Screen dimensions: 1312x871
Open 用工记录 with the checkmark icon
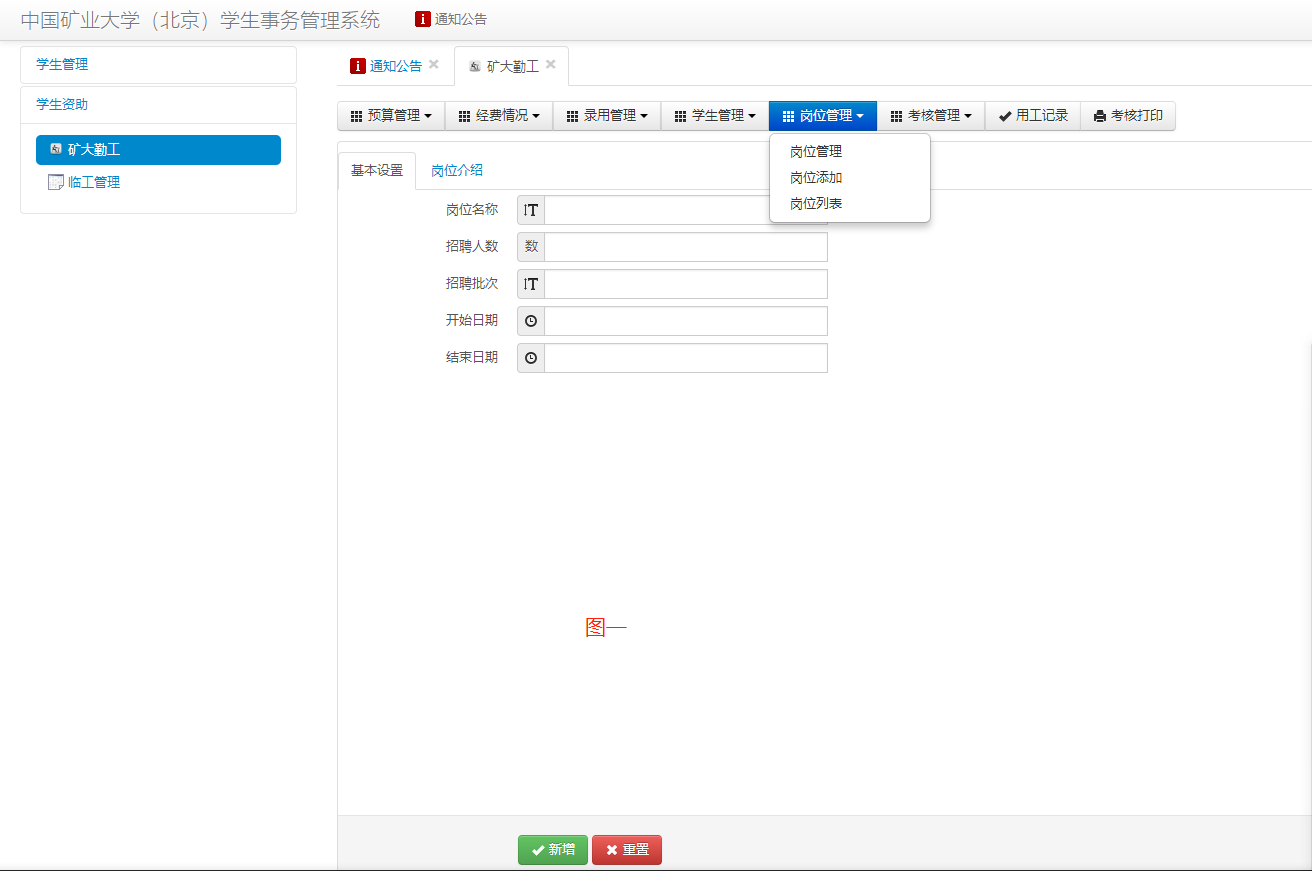coord(1033,116)
